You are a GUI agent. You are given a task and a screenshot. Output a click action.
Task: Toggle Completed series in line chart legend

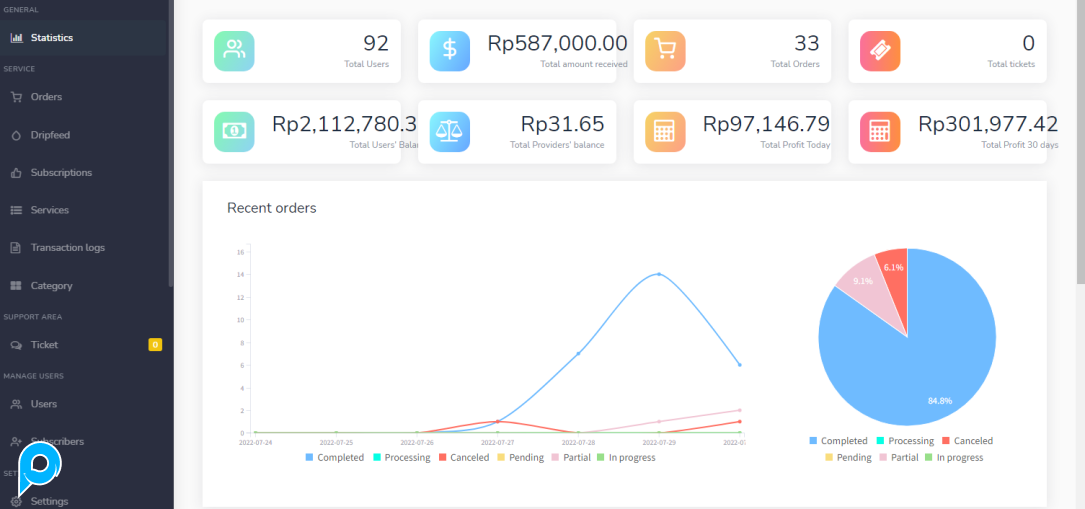336,458
